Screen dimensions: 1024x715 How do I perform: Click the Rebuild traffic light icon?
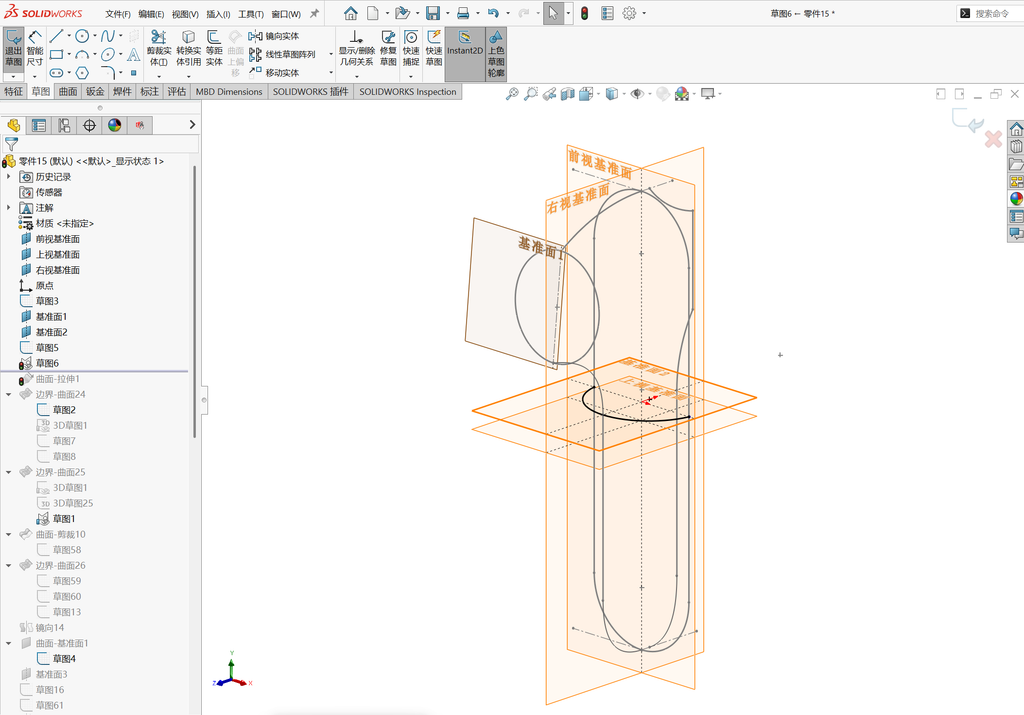click(x=584, y=13)
